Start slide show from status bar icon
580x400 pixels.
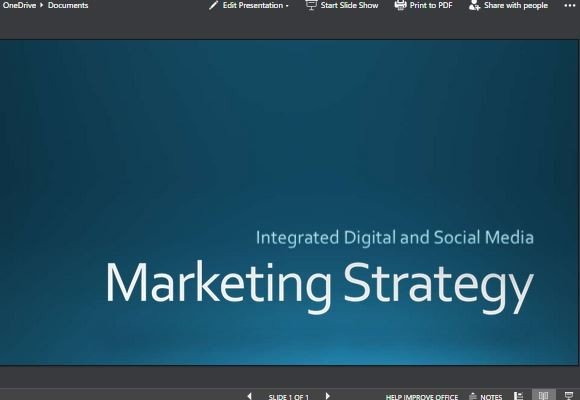click(x=569, y=396)
